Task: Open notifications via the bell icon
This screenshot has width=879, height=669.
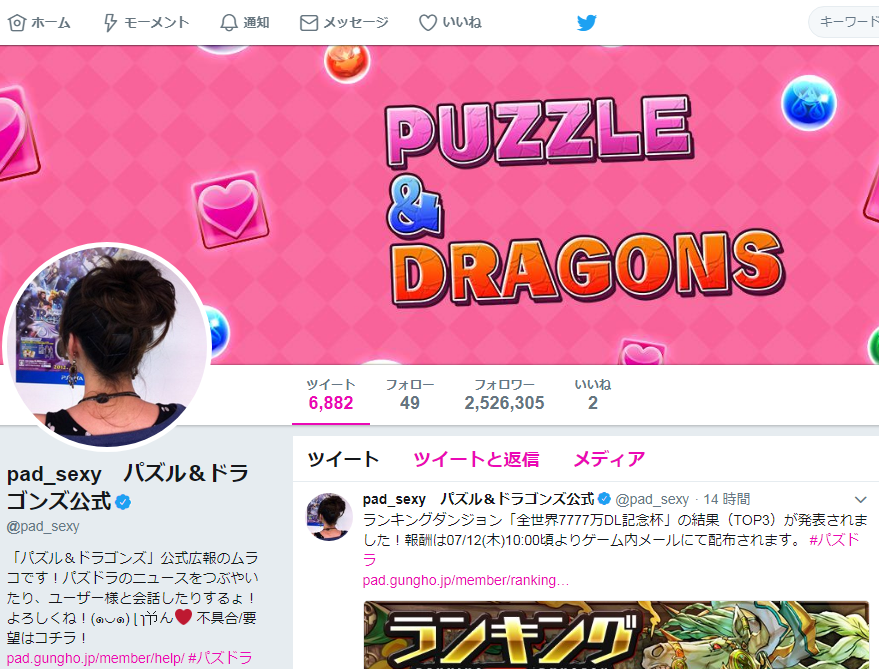Action: click(x=229, y=22)
